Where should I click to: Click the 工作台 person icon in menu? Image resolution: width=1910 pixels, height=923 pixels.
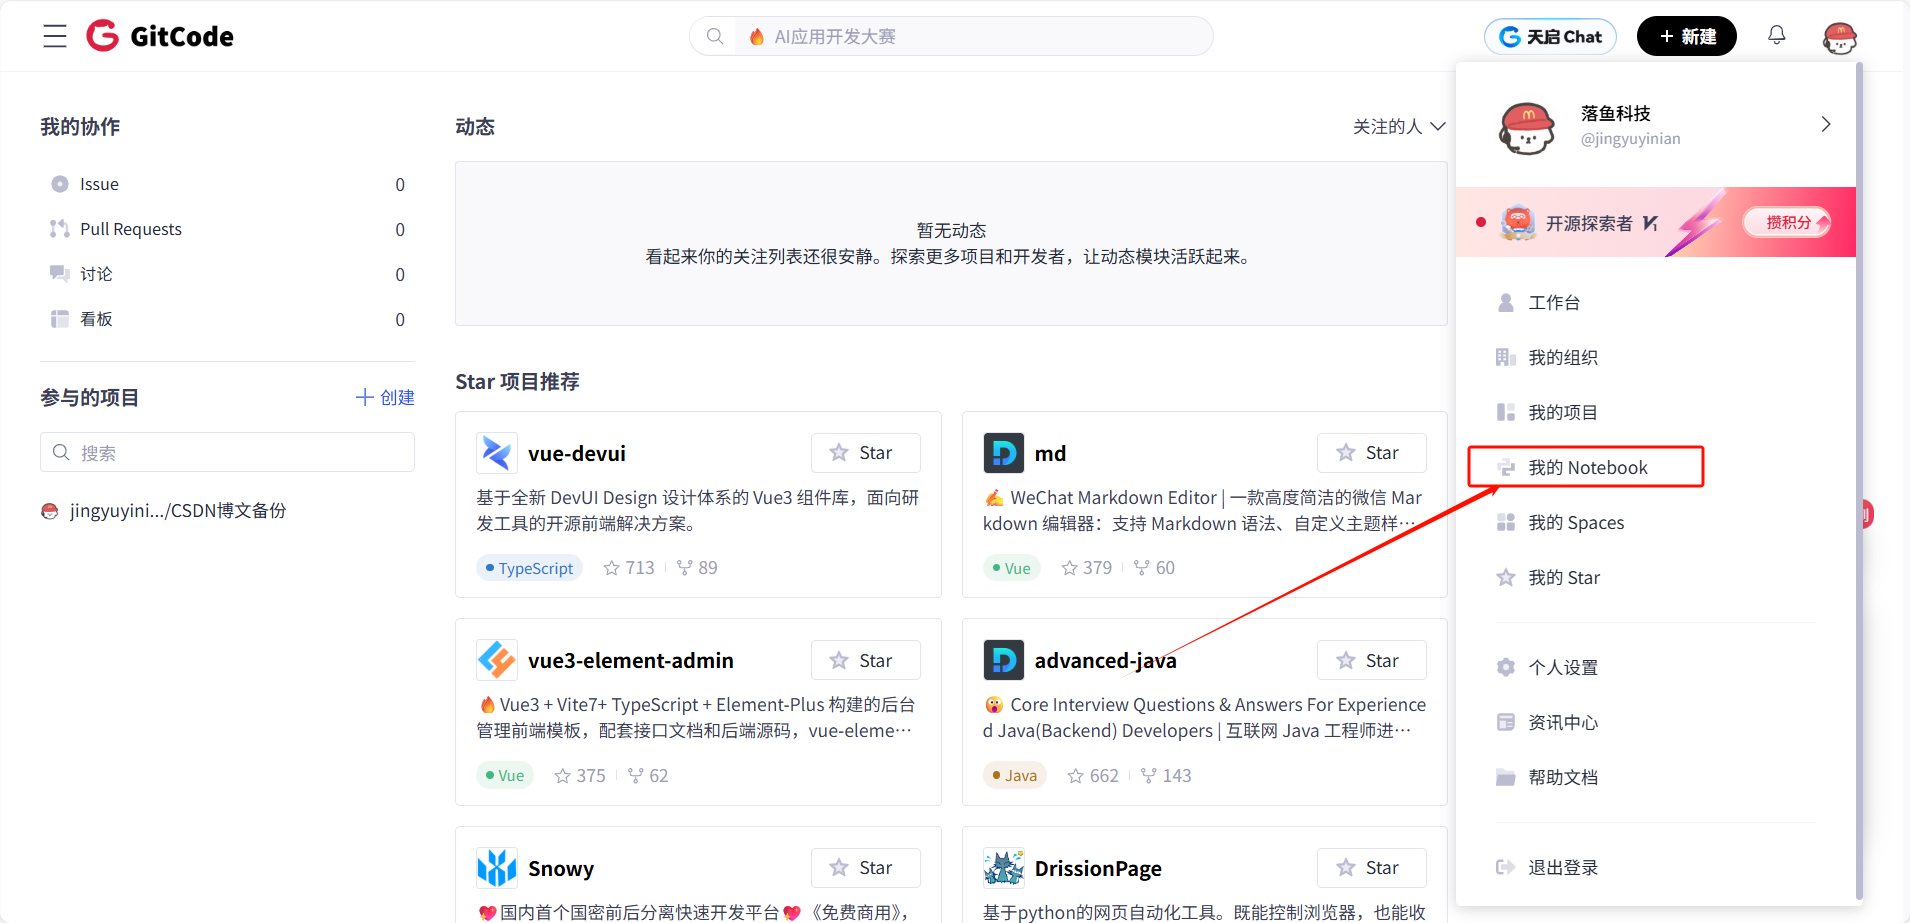1506,302
